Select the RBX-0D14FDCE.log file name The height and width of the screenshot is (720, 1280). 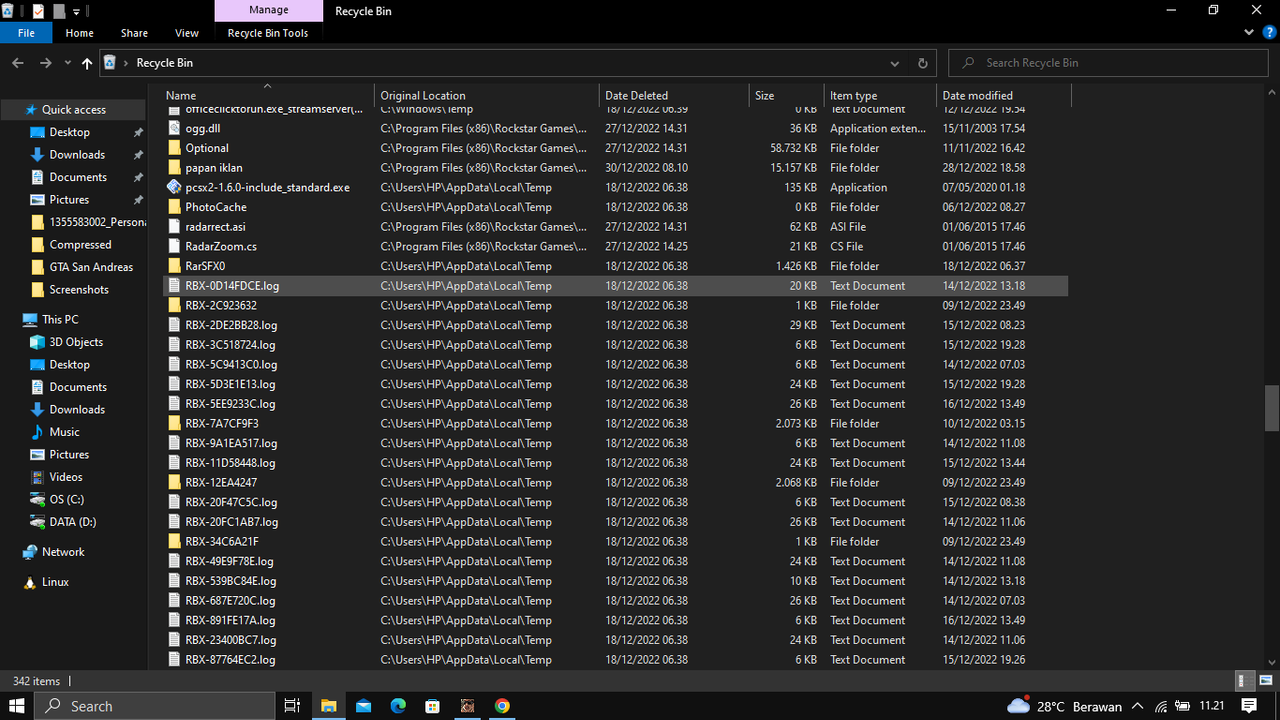click(x=232, y=286)
